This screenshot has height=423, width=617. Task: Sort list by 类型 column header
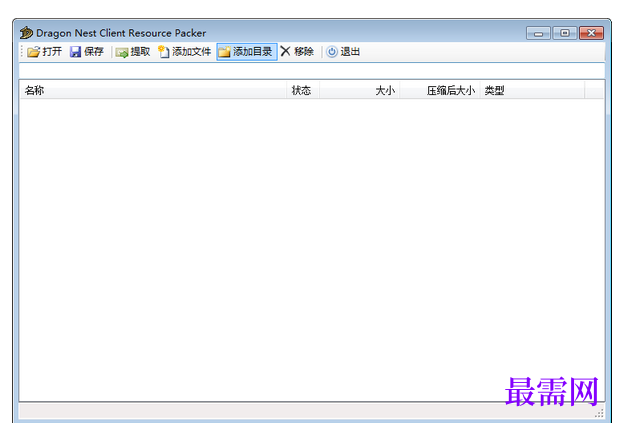pyautogui.click(x=532, y=91)
